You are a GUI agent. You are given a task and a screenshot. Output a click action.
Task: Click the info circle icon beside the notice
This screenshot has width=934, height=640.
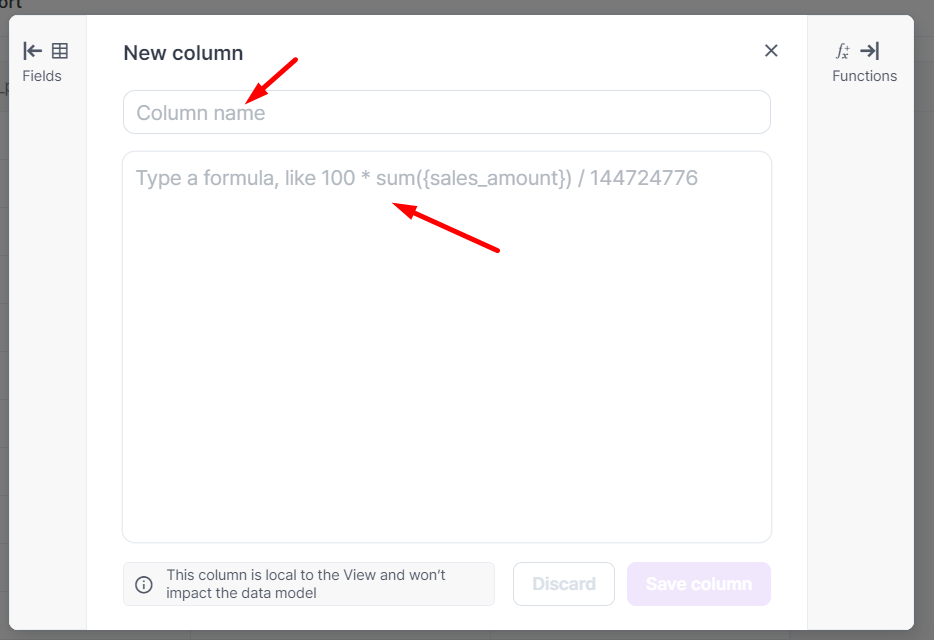click(144, 584)
